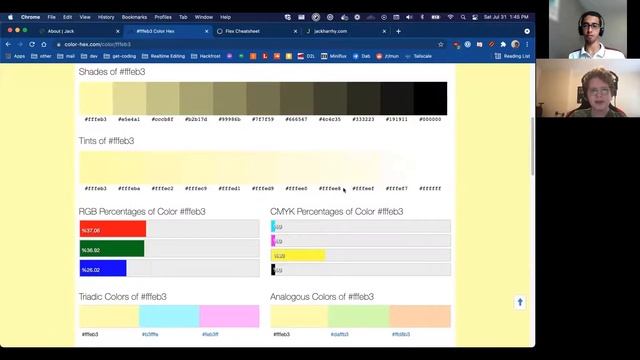Open the 'Realtime Editing' bookmarks folder
This screenshot has height=360, width=640.
tap(163, 56)
